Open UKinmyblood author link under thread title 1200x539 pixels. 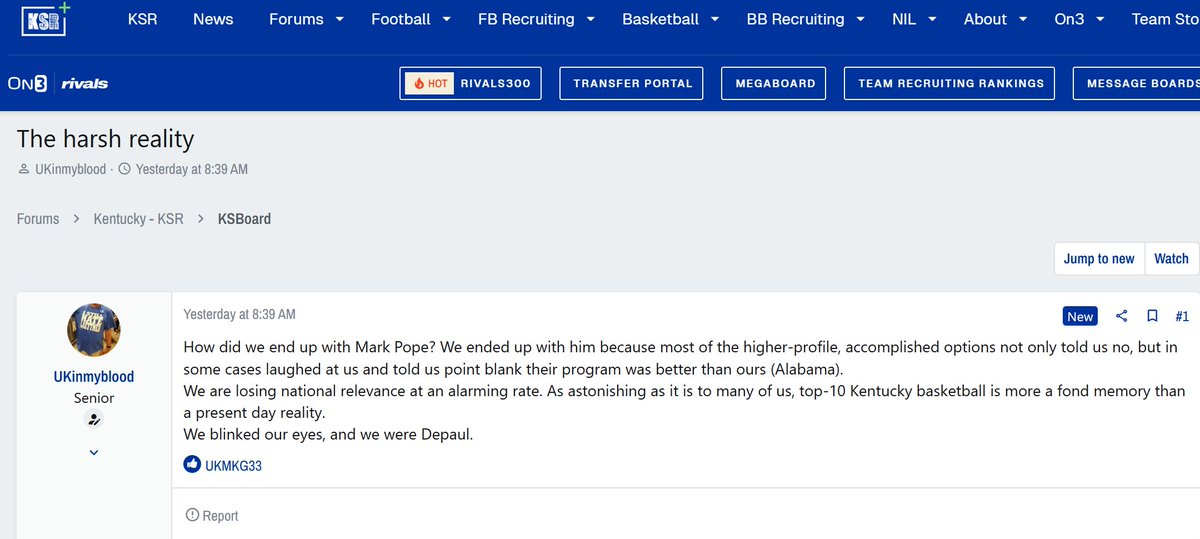70,169
